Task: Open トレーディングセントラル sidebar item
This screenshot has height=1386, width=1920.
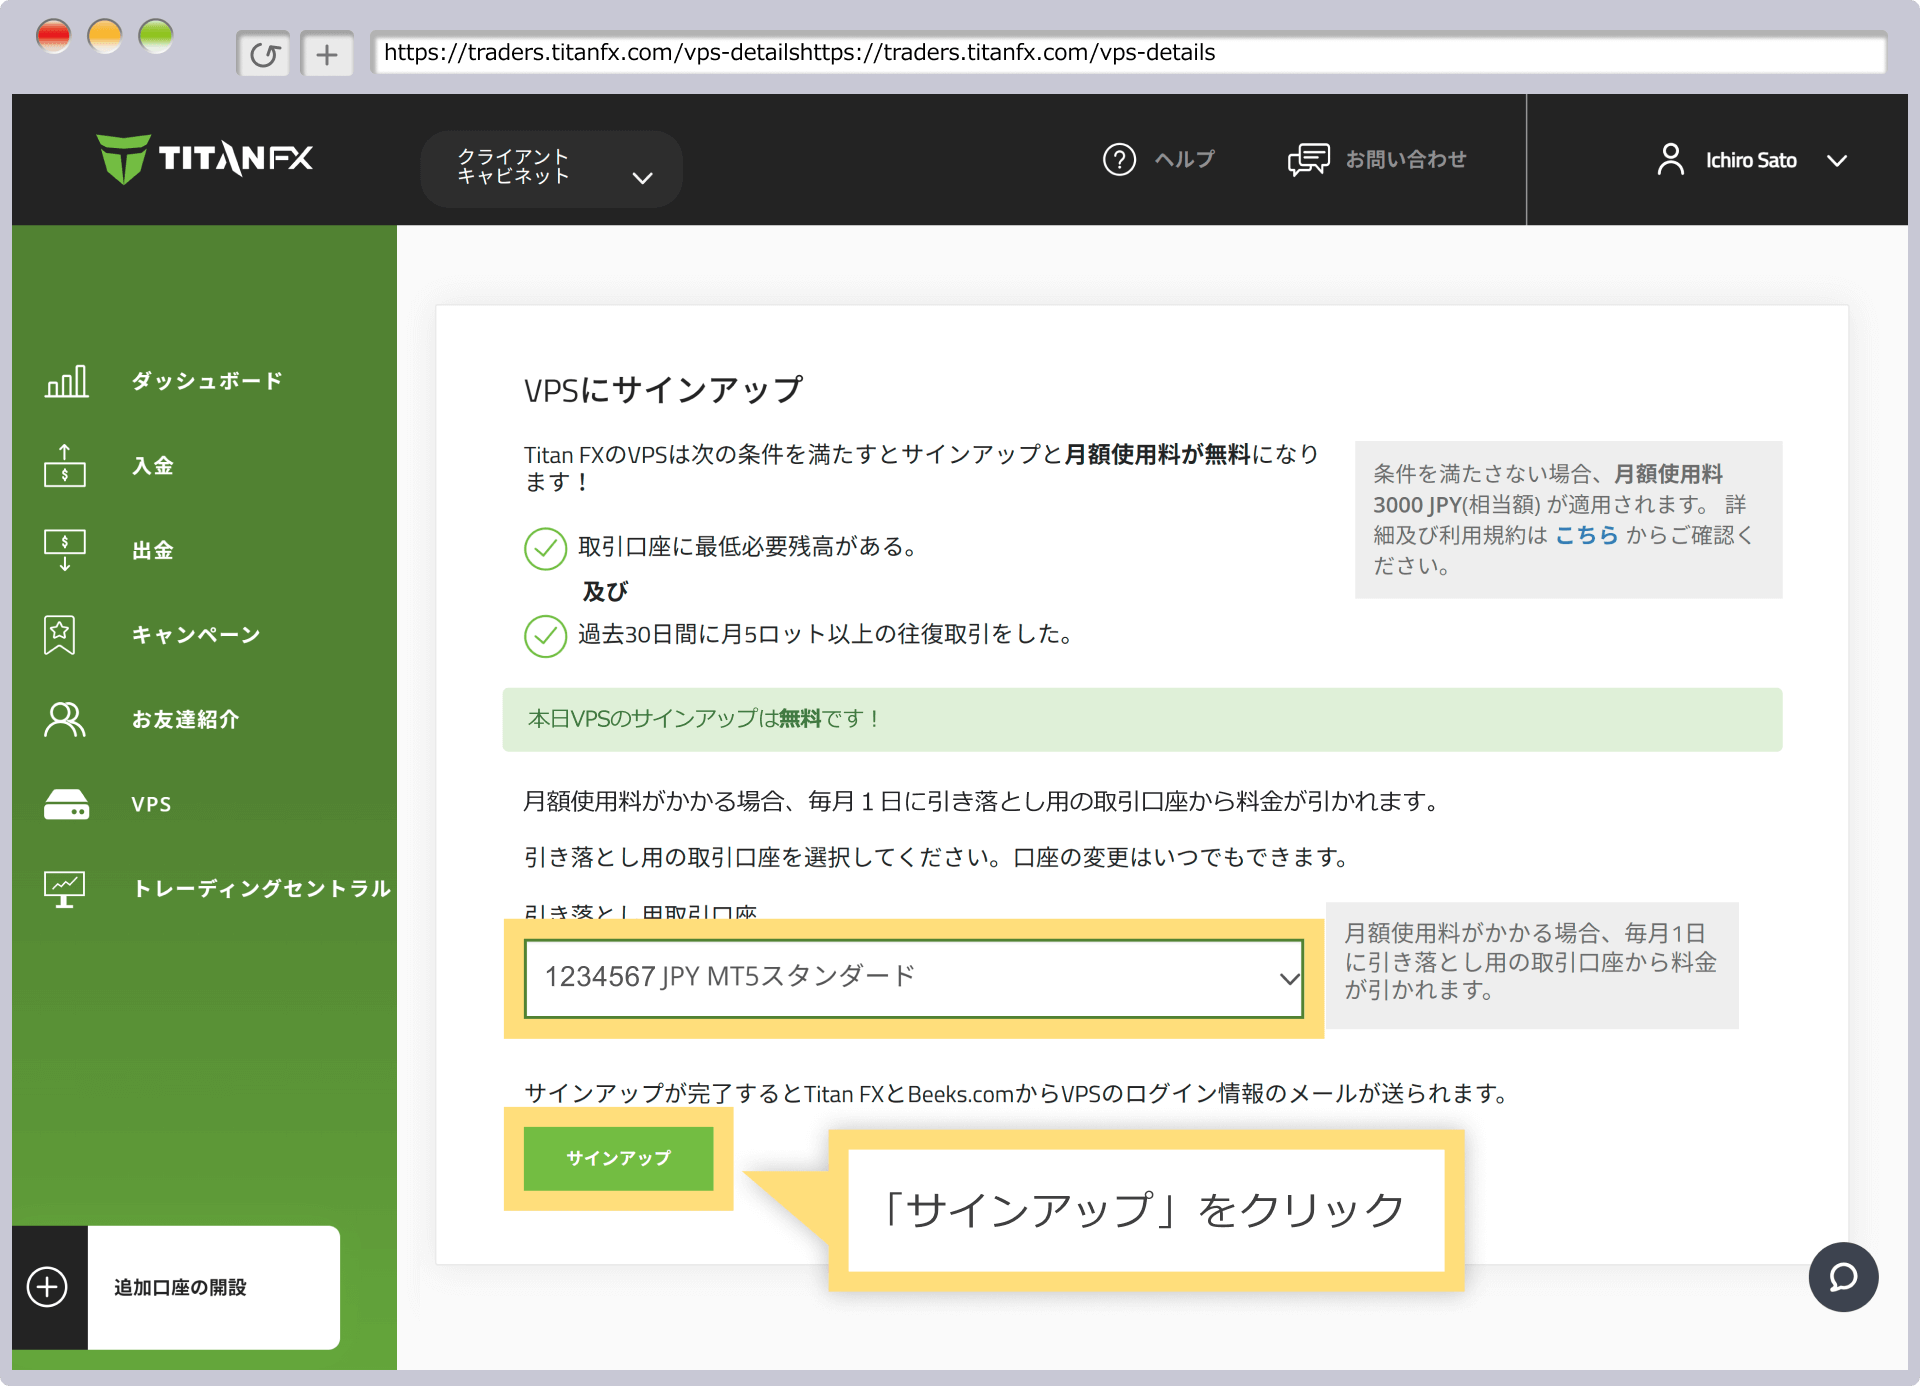Action: coord(262,888)
